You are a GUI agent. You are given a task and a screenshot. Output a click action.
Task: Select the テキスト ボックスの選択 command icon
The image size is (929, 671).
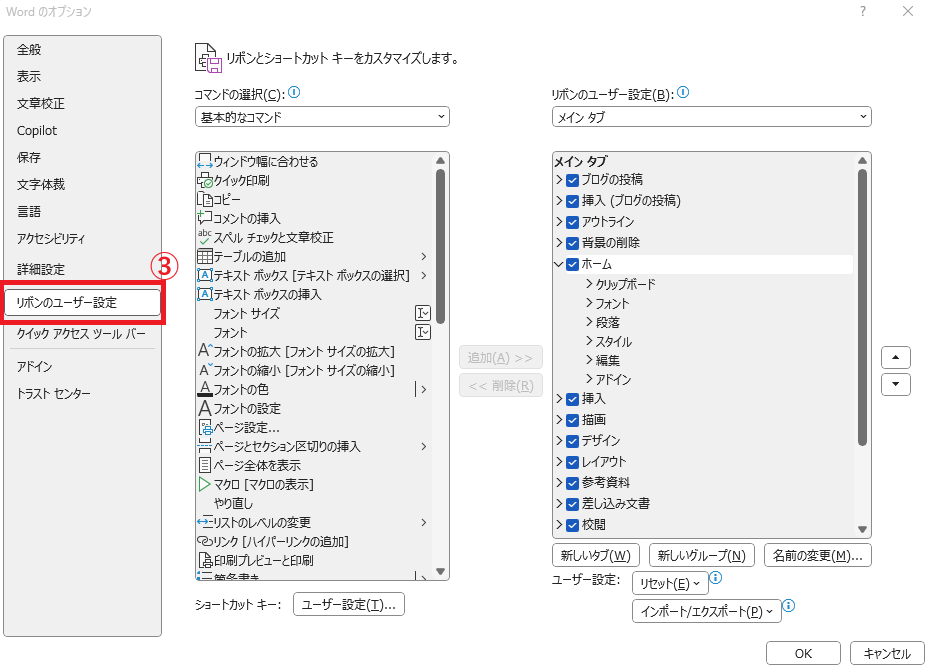tap(204, 275)
